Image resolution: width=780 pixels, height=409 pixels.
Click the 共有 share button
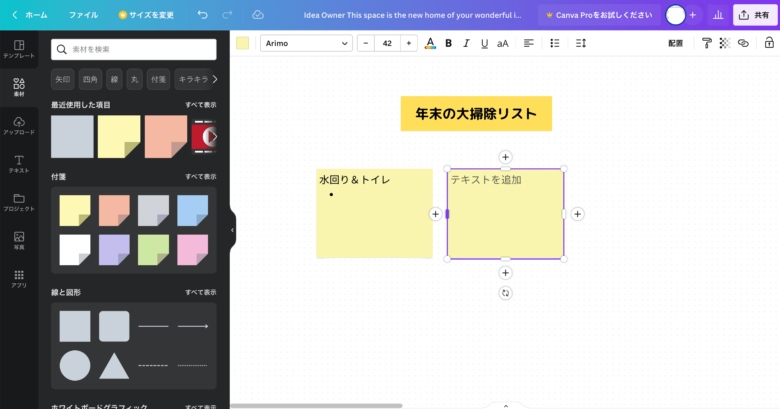tap(756, 15)
